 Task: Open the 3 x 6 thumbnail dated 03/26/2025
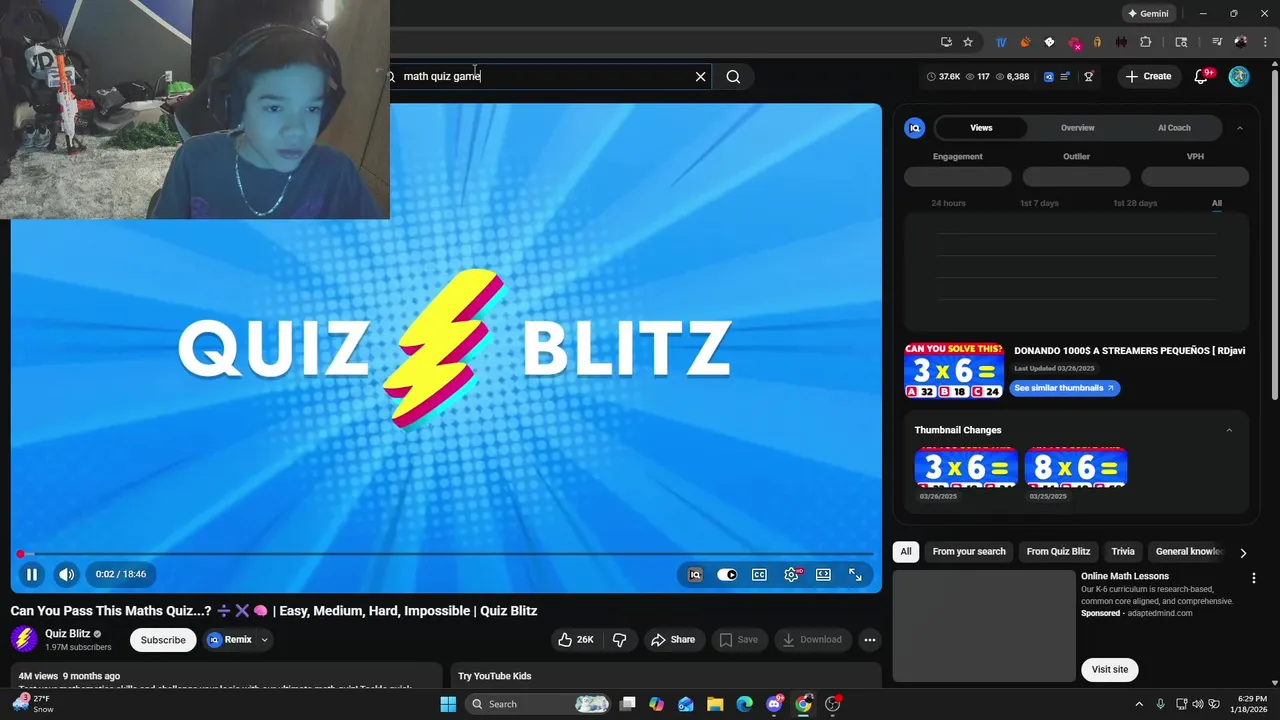[966, 468]
